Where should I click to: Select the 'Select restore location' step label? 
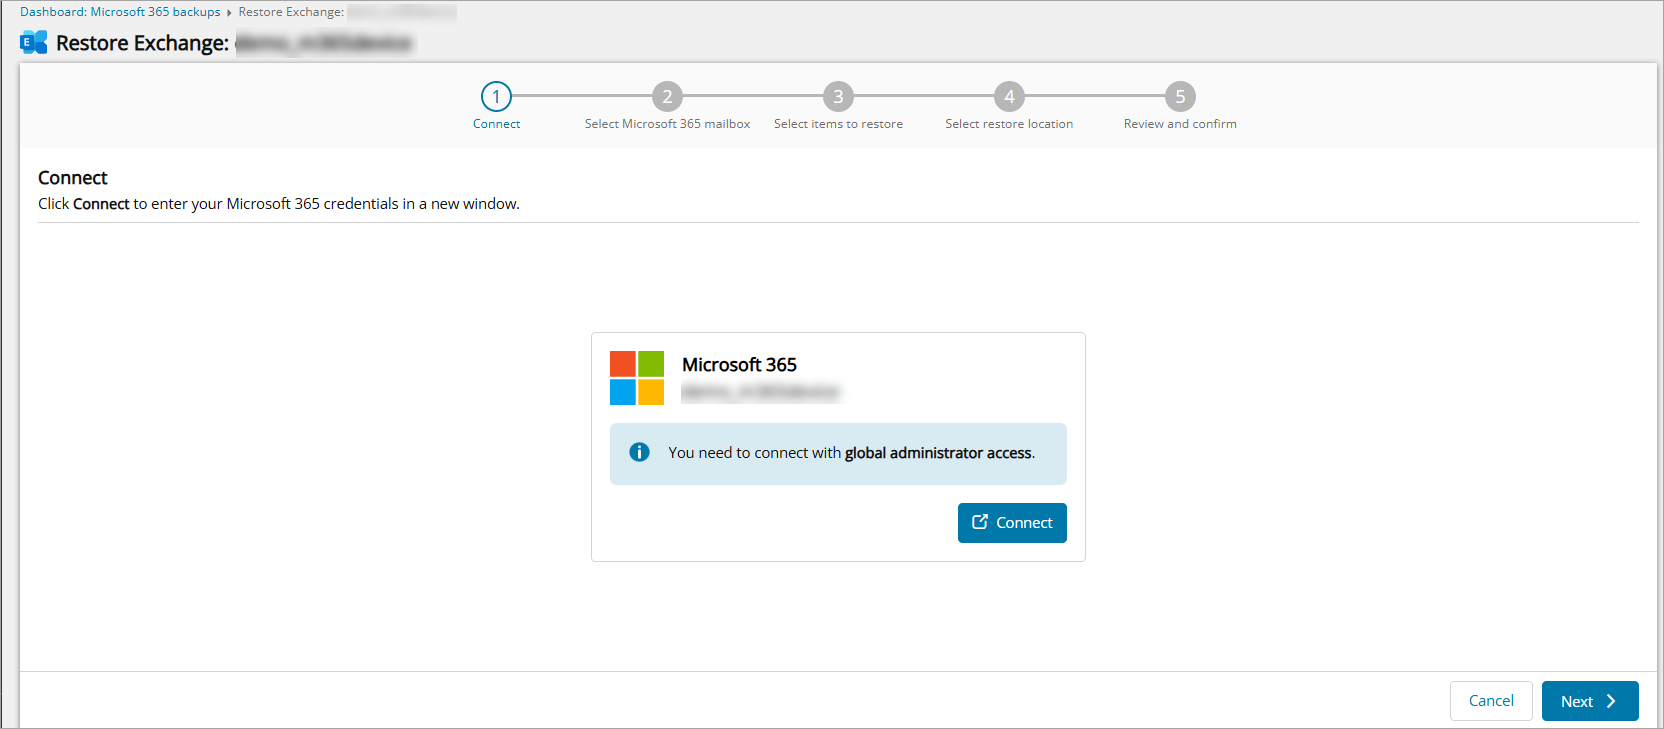(x=1009, y=124)
